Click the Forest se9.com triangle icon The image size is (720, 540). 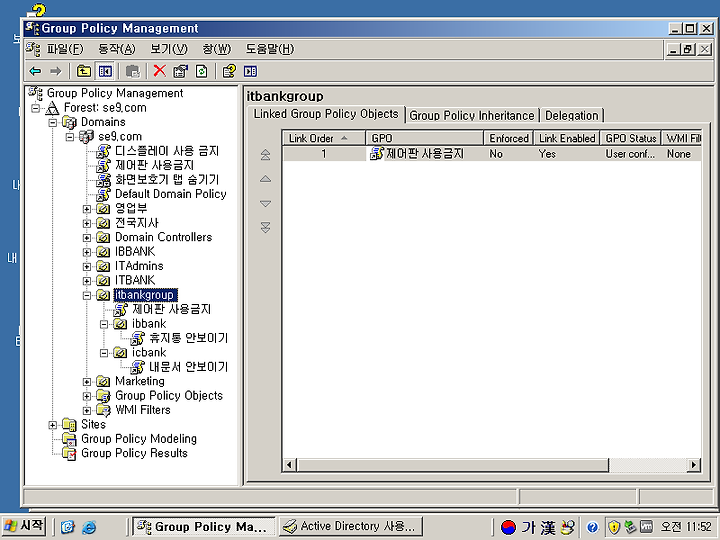point(52,108)
